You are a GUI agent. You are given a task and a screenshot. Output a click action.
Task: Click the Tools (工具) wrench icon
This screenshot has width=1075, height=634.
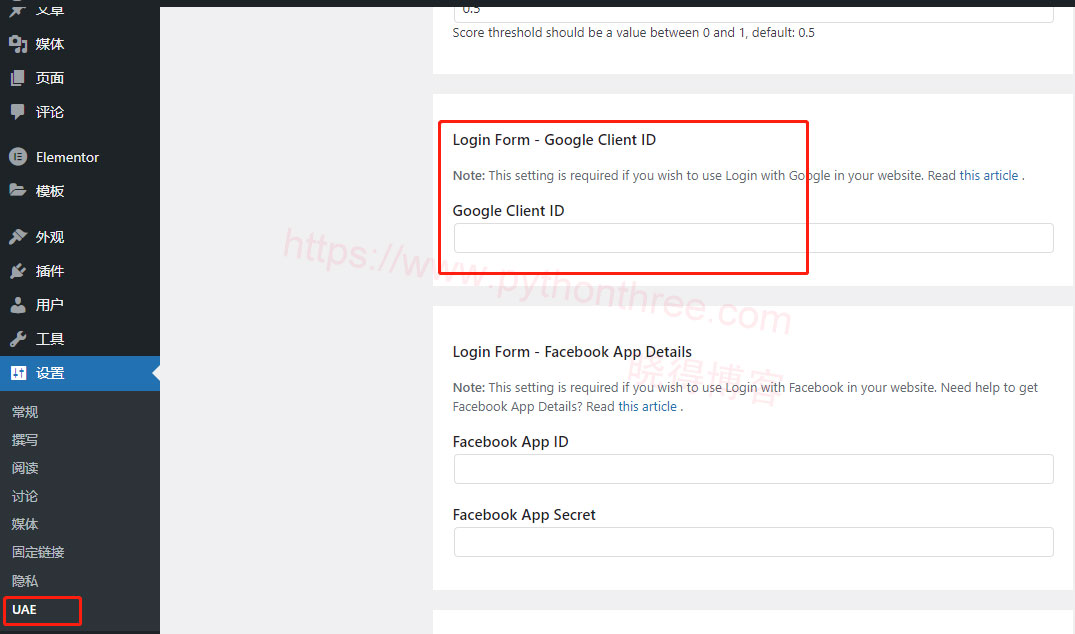[x=18, y=339]
